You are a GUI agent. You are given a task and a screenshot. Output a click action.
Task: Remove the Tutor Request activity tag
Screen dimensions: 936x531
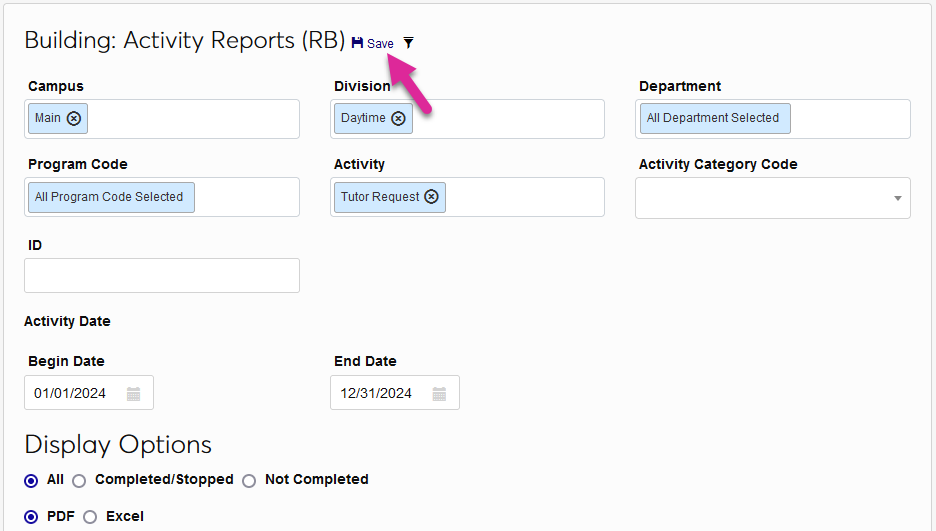tap(431, 197)
